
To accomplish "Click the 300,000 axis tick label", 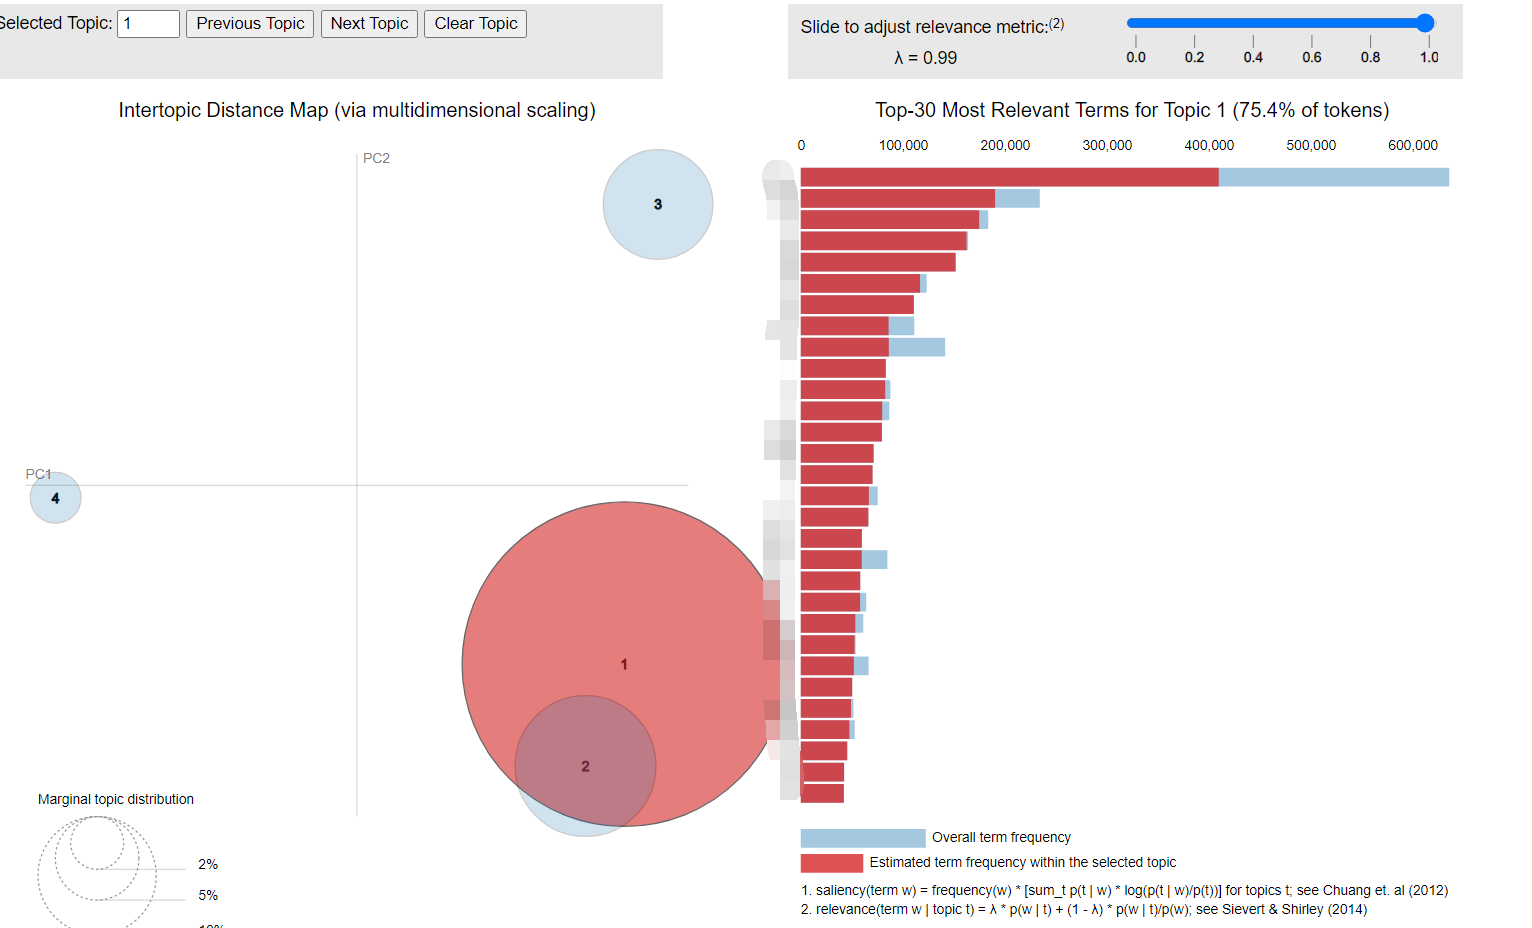I will (1107, 145).
